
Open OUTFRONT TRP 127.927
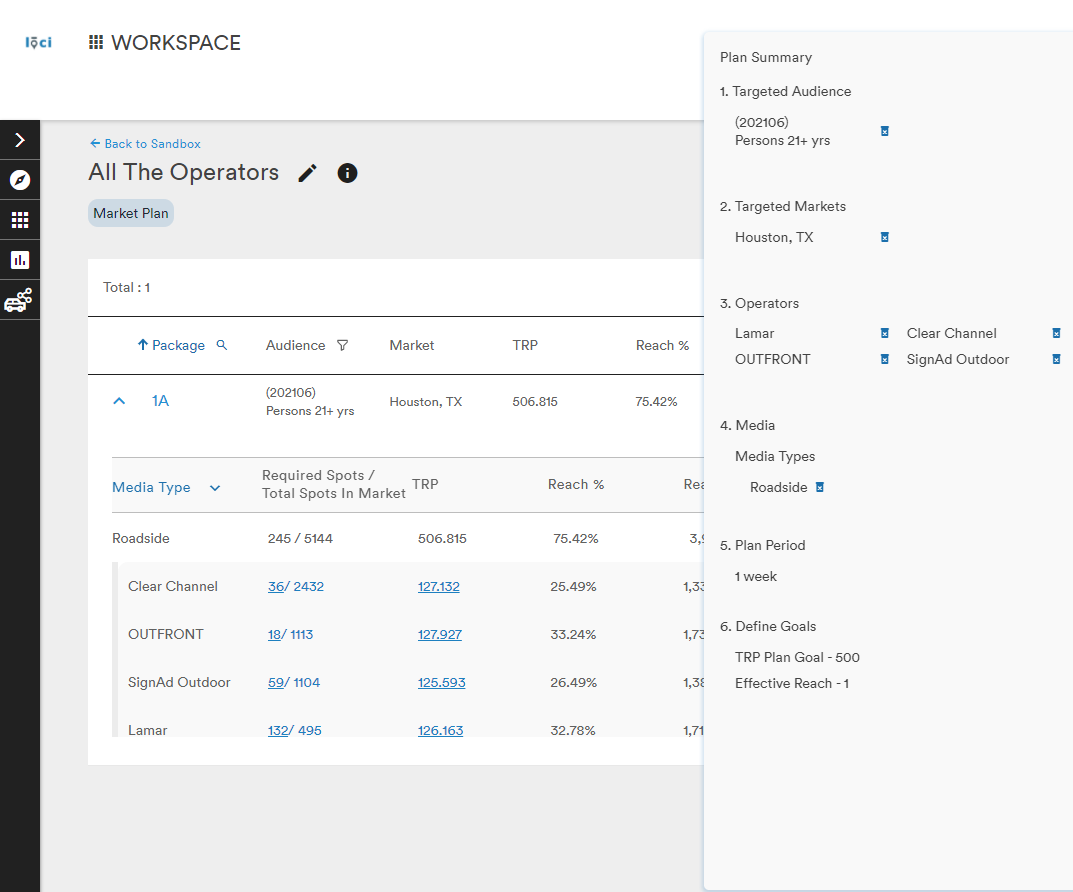[439, 634]
